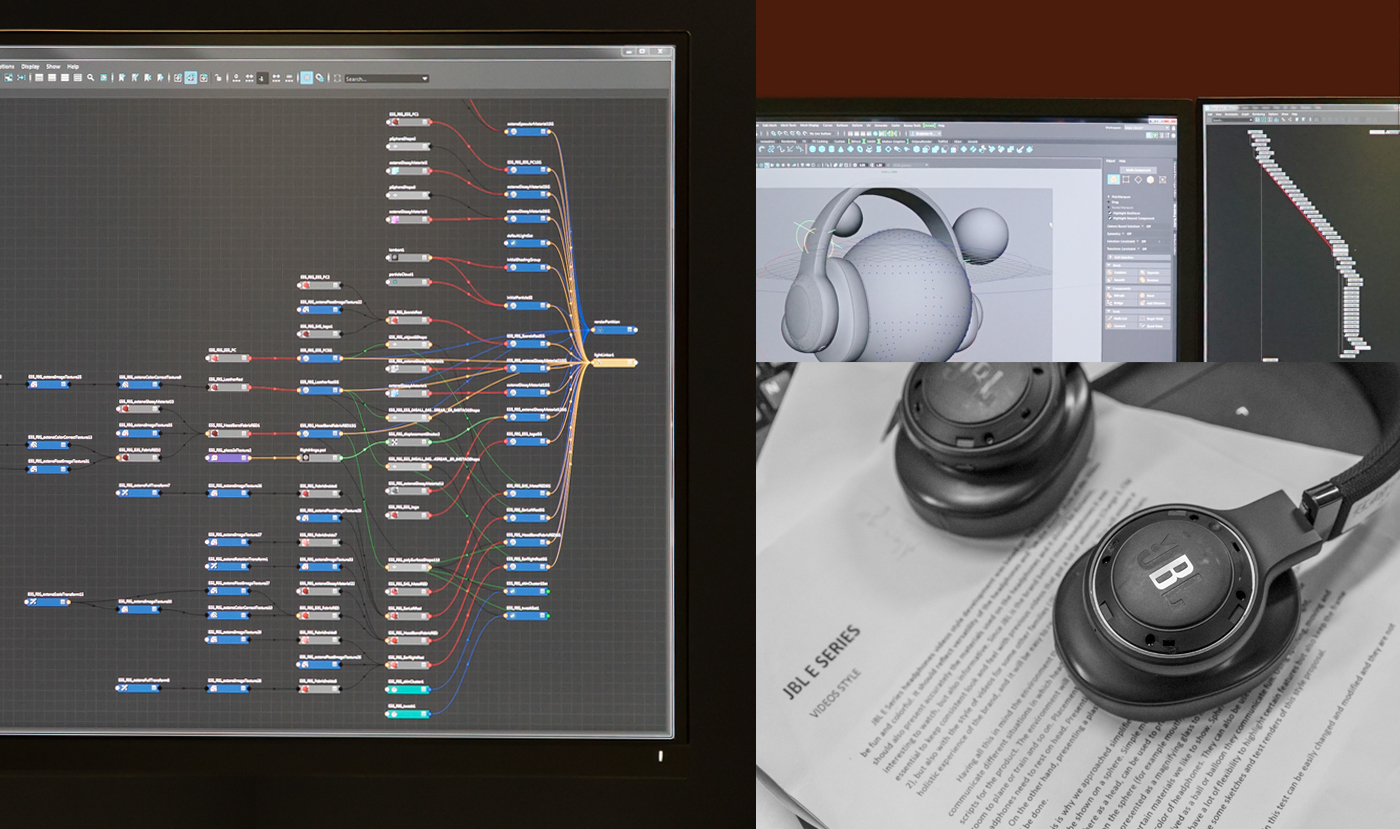Screen dimensions: 1400x829
Task: Open the Workspace dropdown in Maya
Action: pyautogui.click(x=1148, y=127)
